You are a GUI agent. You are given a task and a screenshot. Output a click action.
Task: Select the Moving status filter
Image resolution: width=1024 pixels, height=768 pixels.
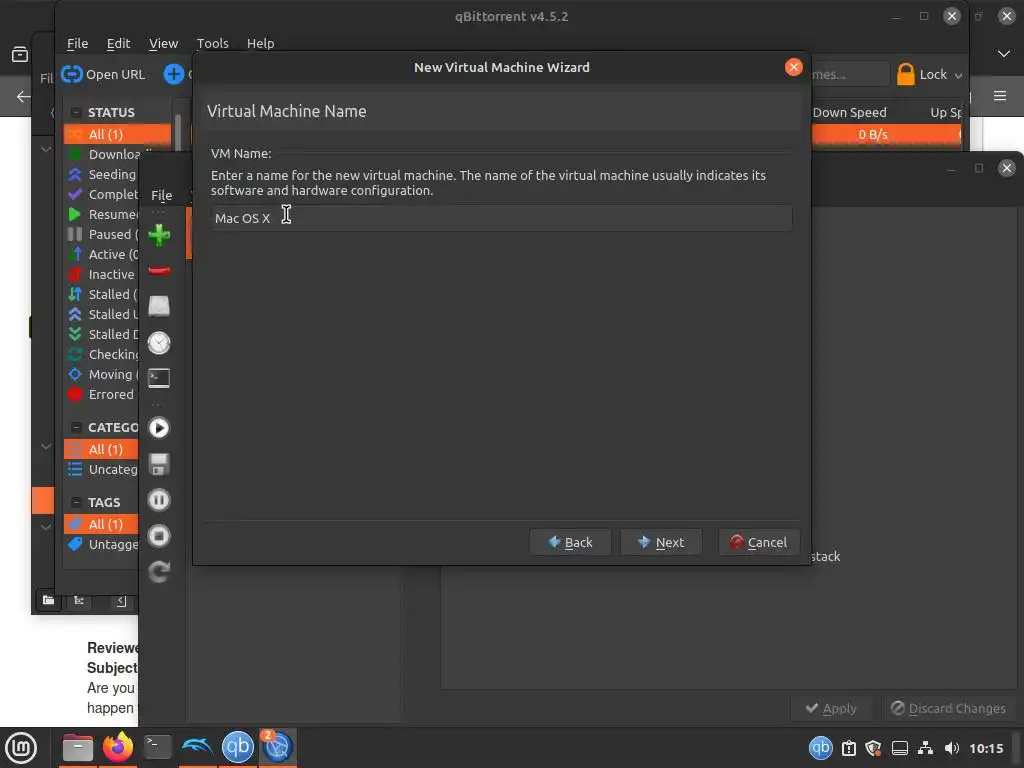point(103,374)
